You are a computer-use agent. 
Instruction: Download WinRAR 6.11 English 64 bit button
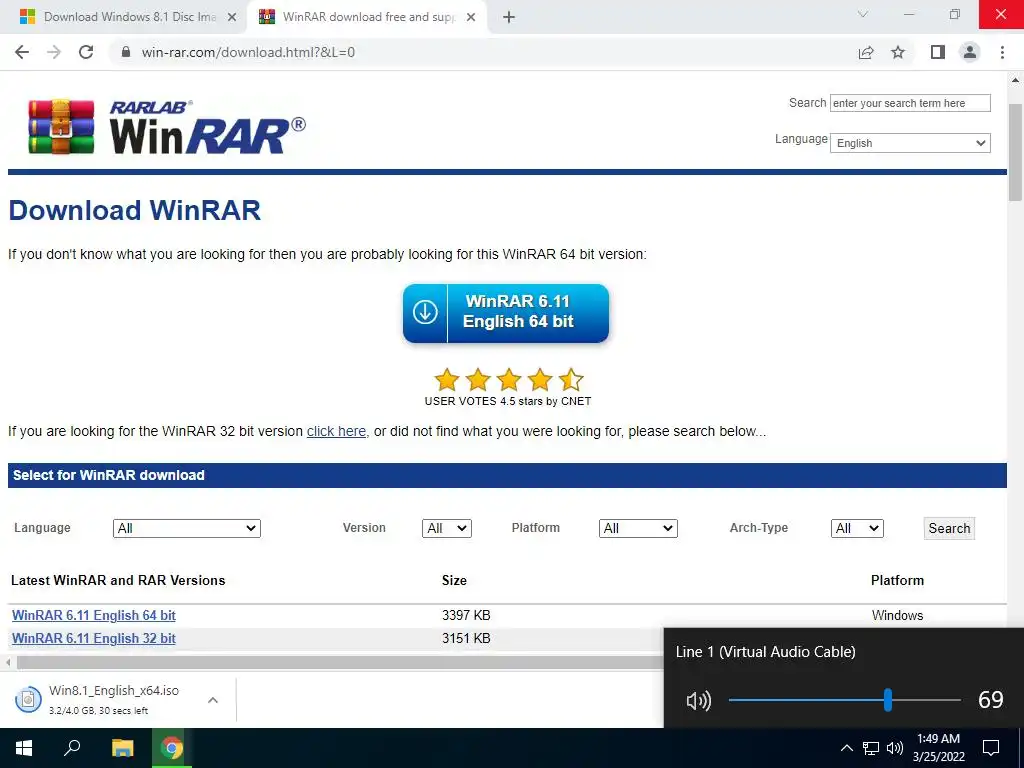(x=506, y=313)
